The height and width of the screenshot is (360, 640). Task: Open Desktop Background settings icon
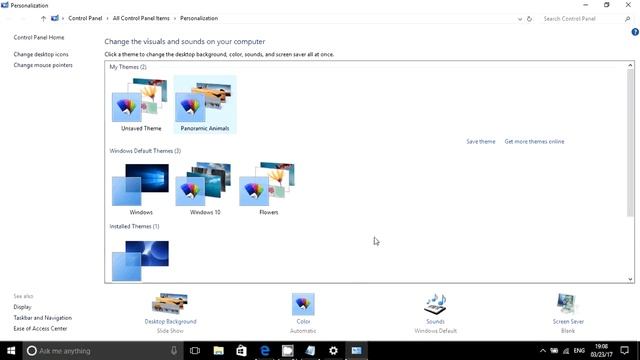(170, 304)
